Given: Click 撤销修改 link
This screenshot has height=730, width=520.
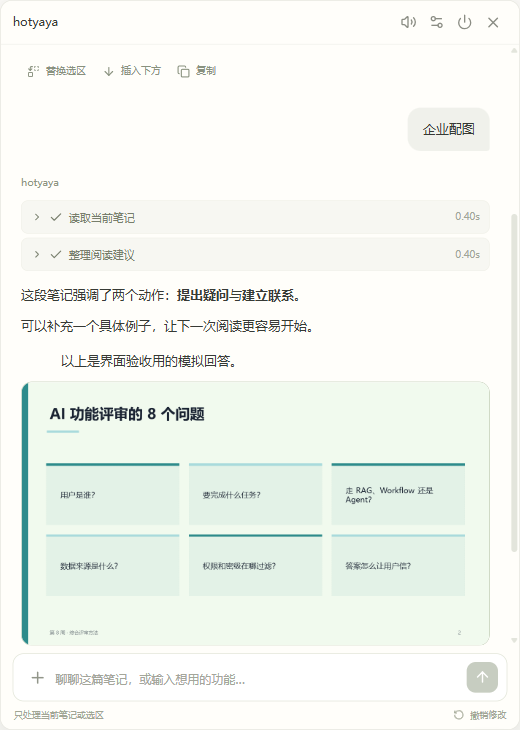Looking at the screenshot, I should 488,715.
